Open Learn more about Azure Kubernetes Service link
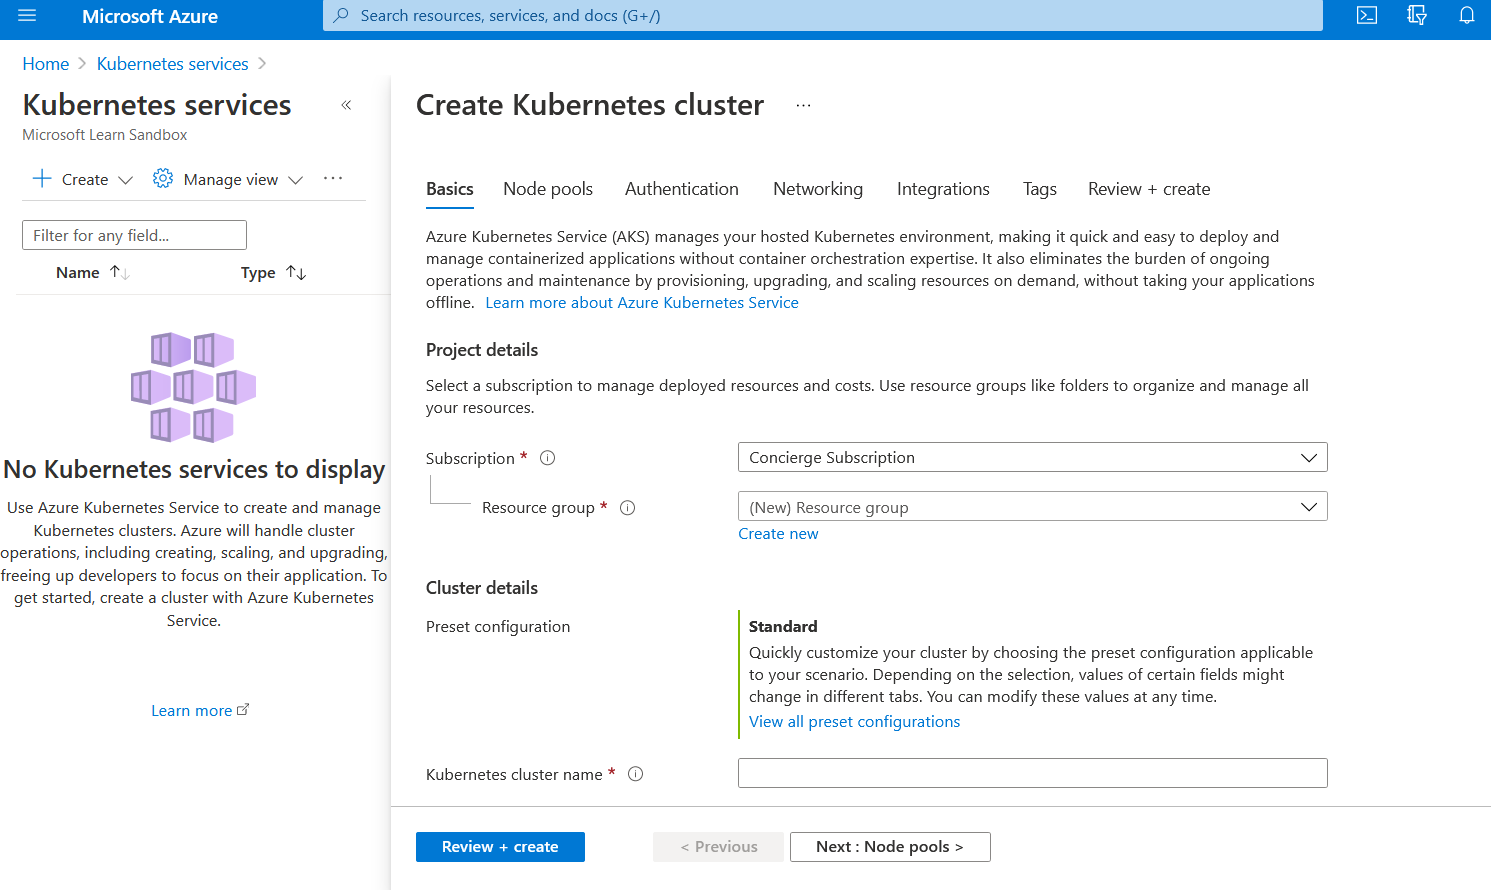This screenshot has height=890, width=1491. pyautogui.click(x=642, y=302)
